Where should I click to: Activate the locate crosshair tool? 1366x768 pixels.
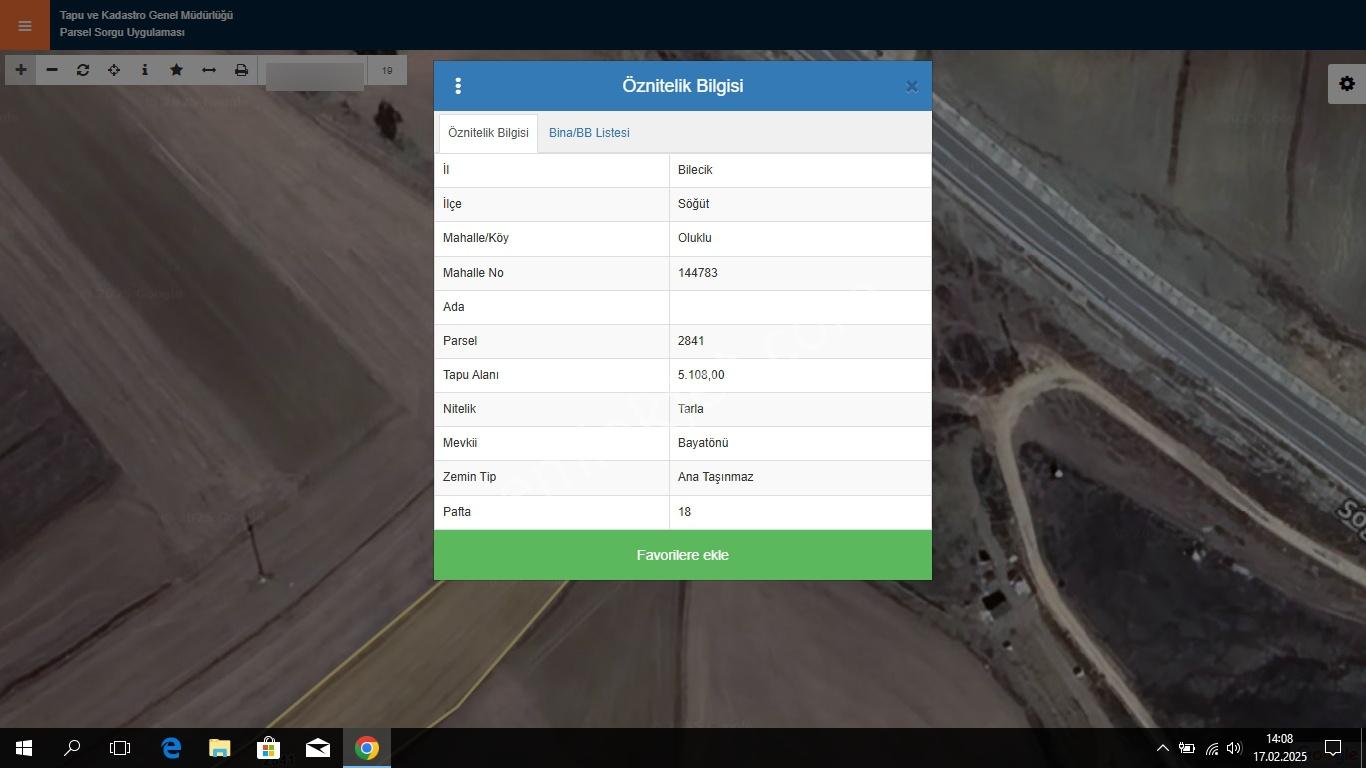[x=114, y=70]
